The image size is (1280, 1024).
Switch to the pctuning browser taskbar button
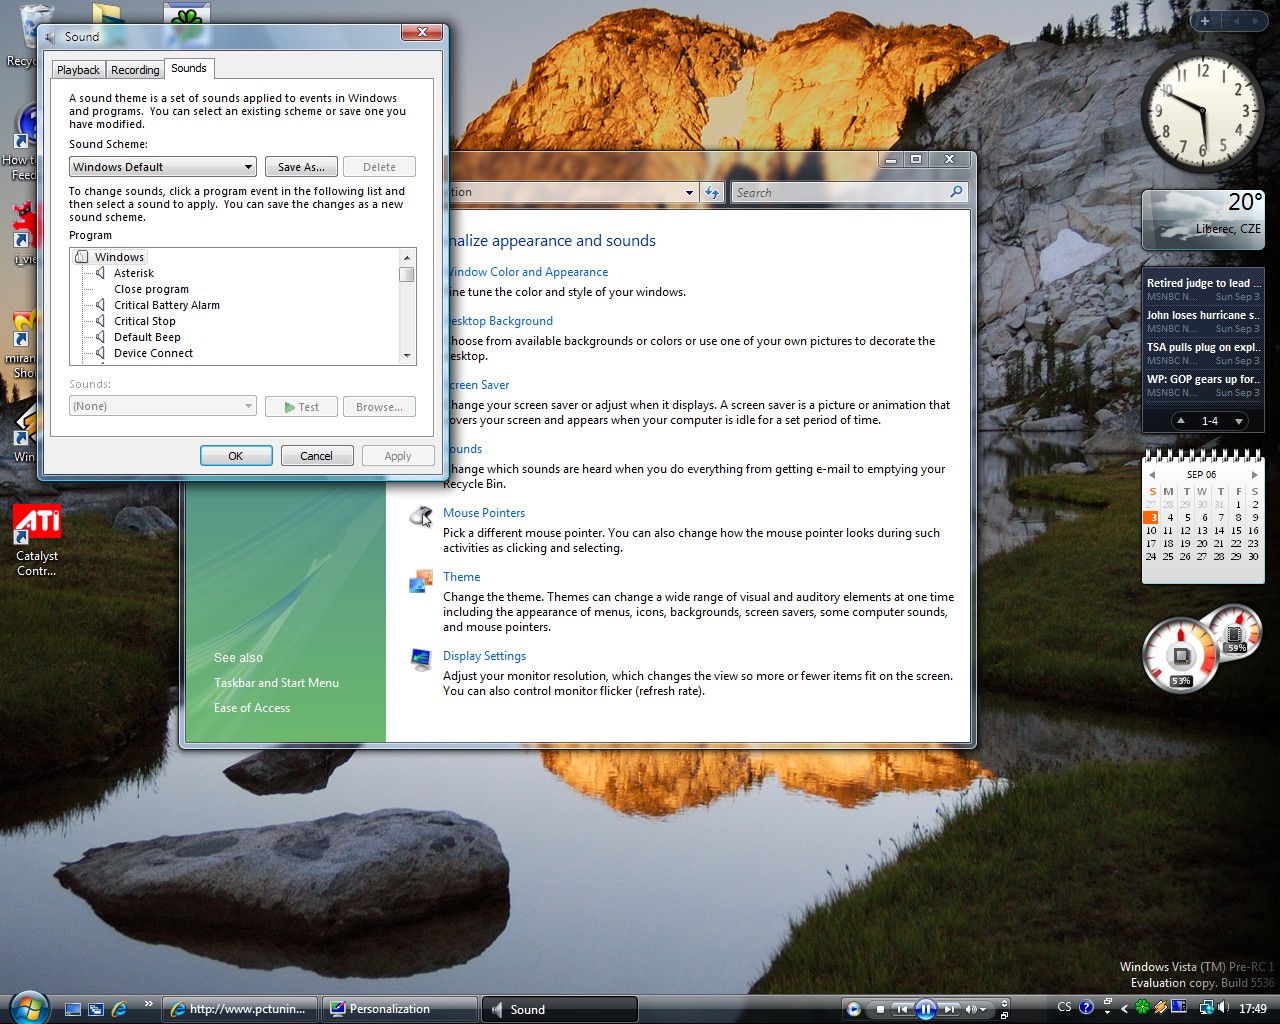click(x=240, y=1009)
